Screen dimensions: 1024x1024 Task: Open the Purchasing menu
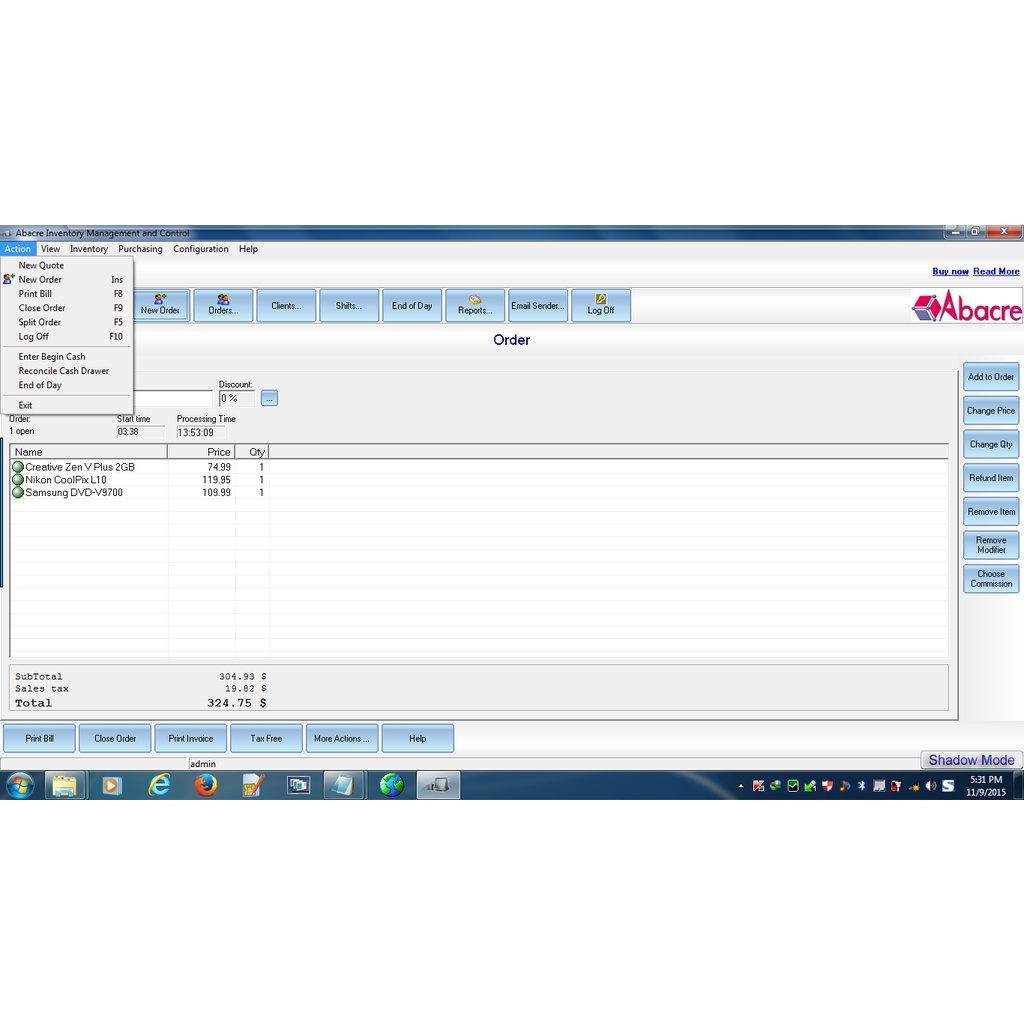[140, 249]
